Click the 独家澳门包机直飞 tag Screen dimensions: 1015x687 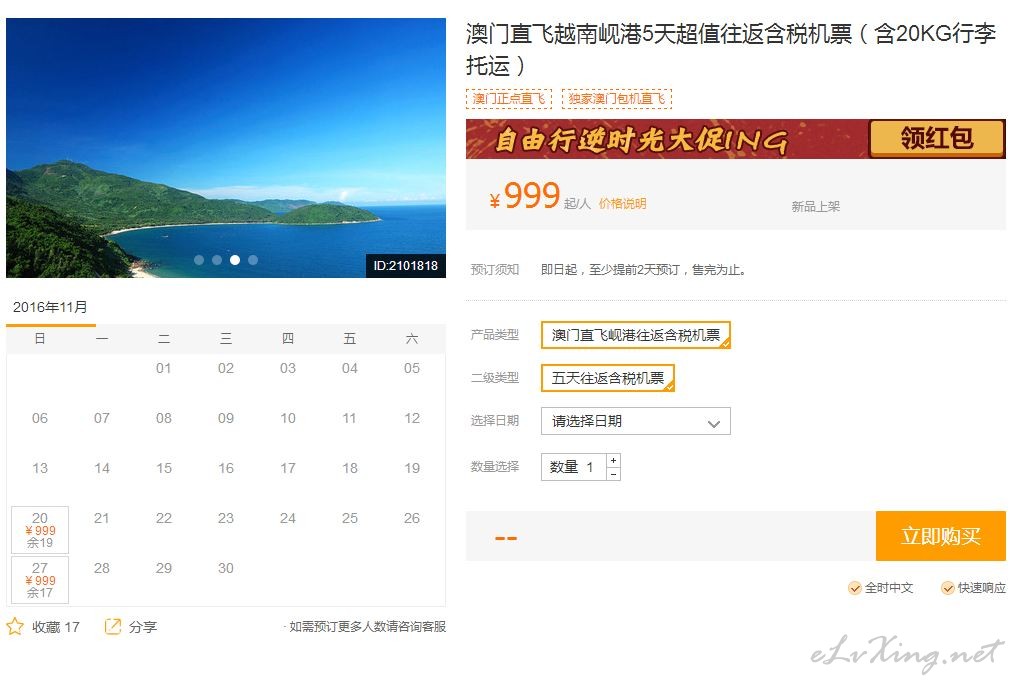617,98
